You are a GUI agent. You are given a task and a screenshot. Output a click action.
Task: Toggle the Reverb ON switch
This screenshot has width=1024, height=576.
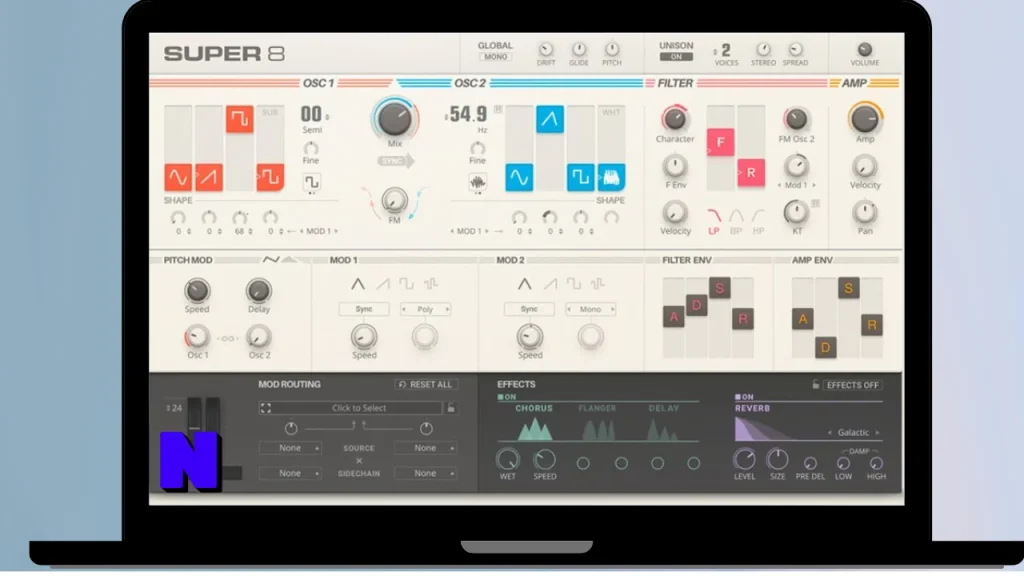[x=744, y=396]
